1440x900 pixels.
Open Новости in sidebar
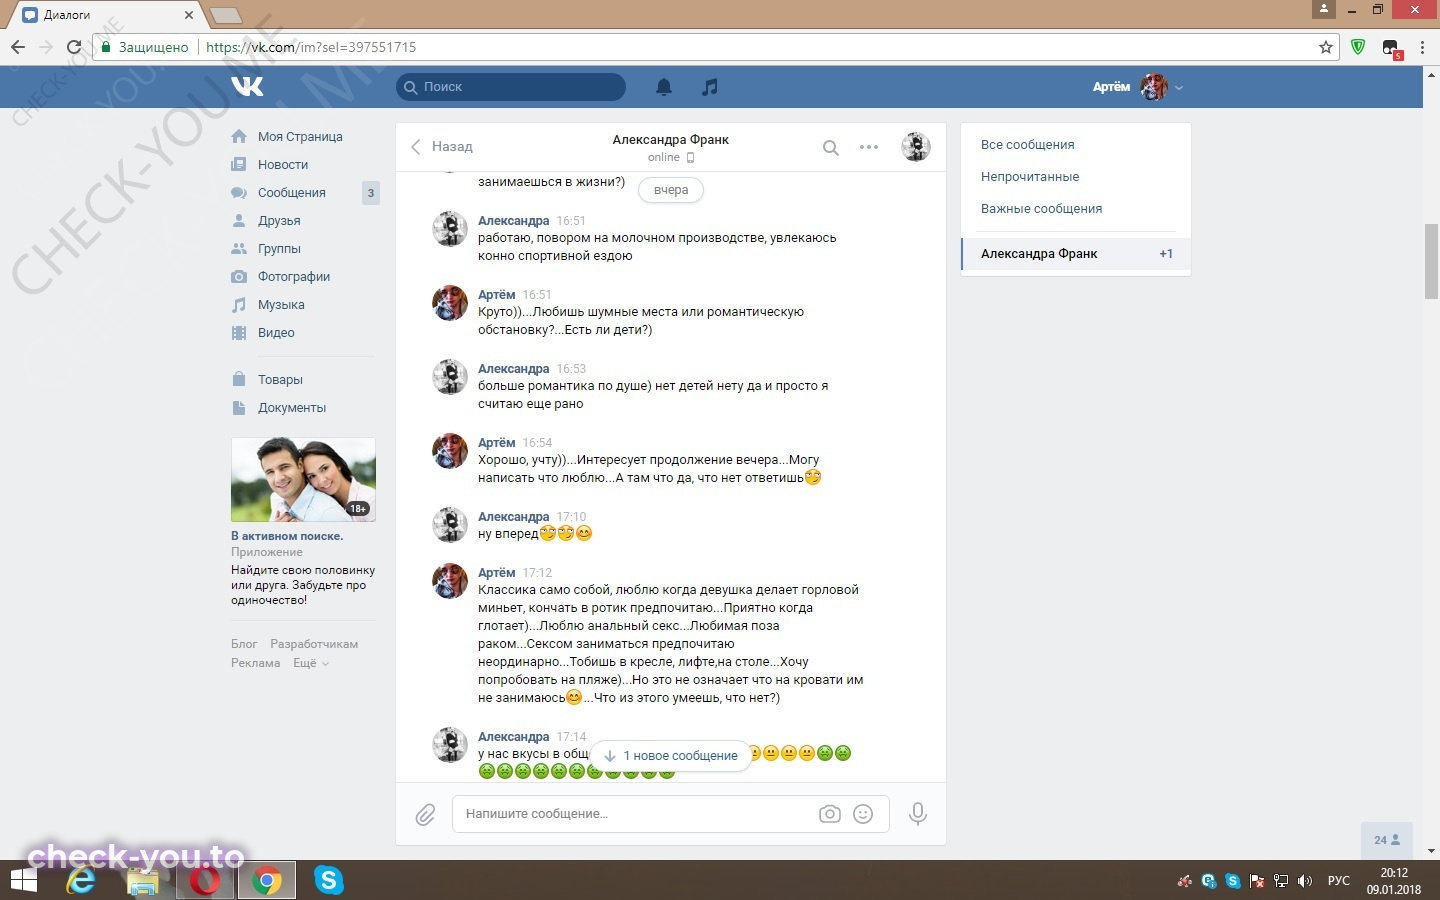click(x=283, y=165)
